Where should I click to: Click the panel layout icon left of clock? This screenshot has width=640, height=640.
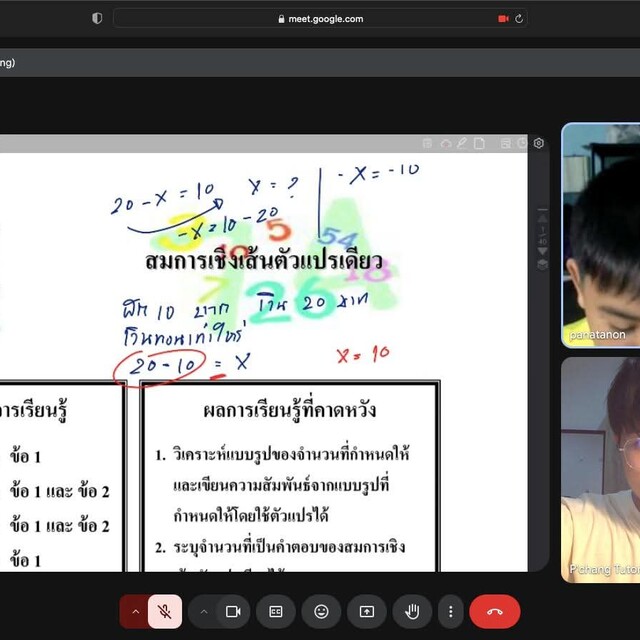tap(505, 143)
